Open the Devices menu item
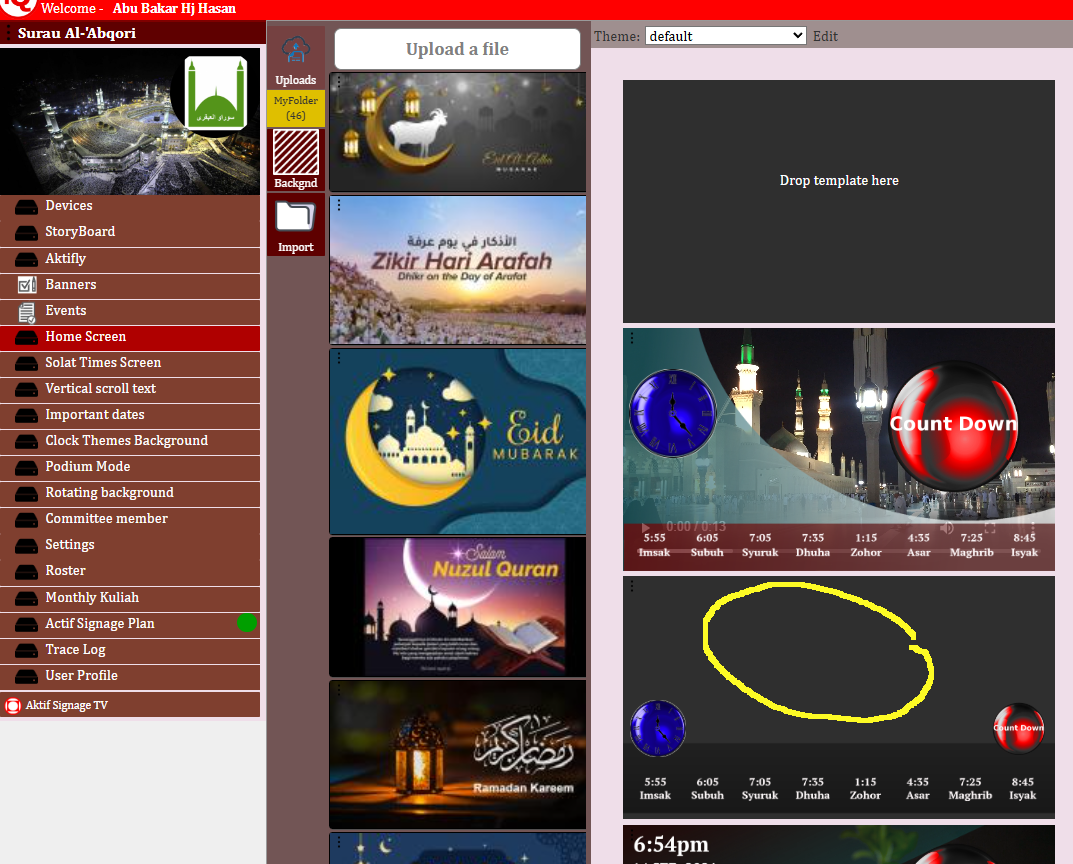The width and height of the screenshot is (1073, 864). click(x=130, y=206)
